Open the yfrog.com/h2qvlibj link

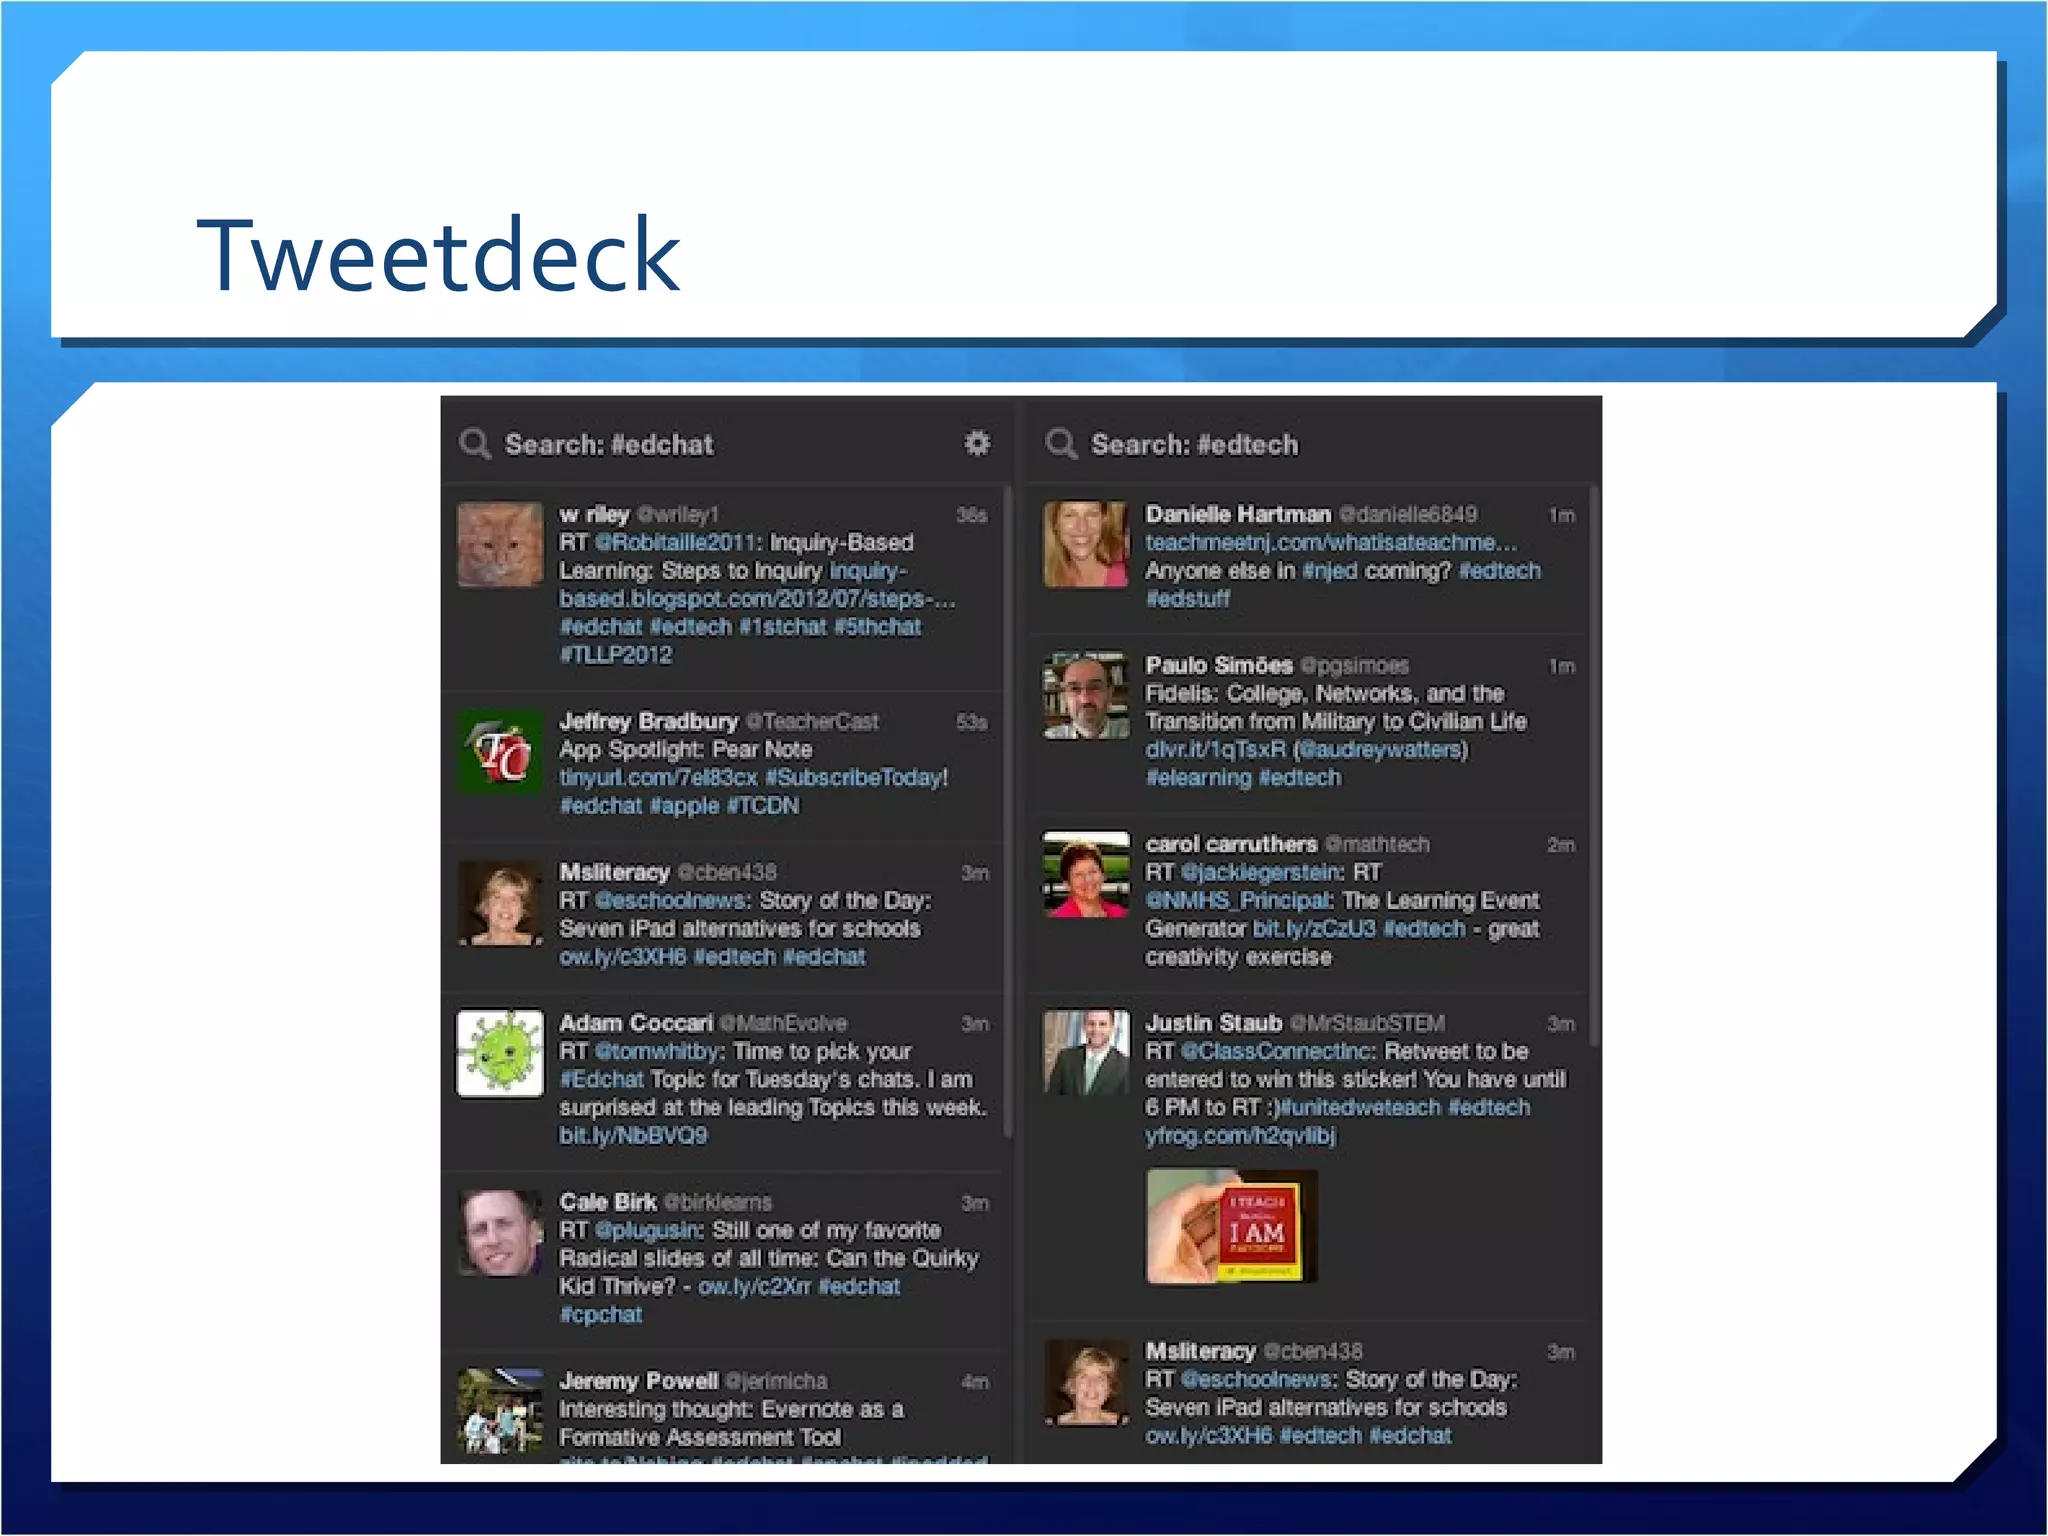point(1240,1135)
